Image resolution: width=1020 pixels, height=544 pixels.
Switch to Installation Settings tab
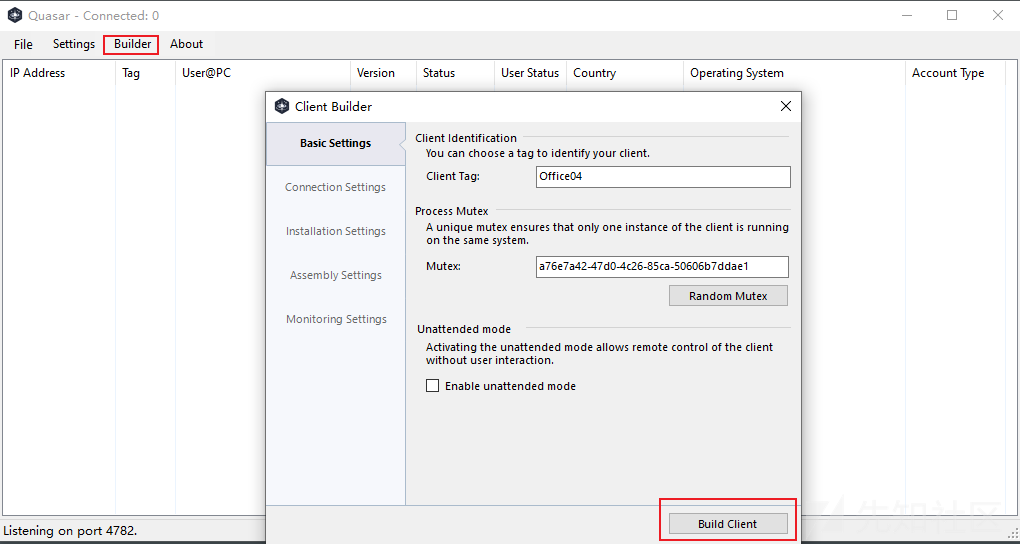(336, 232)
